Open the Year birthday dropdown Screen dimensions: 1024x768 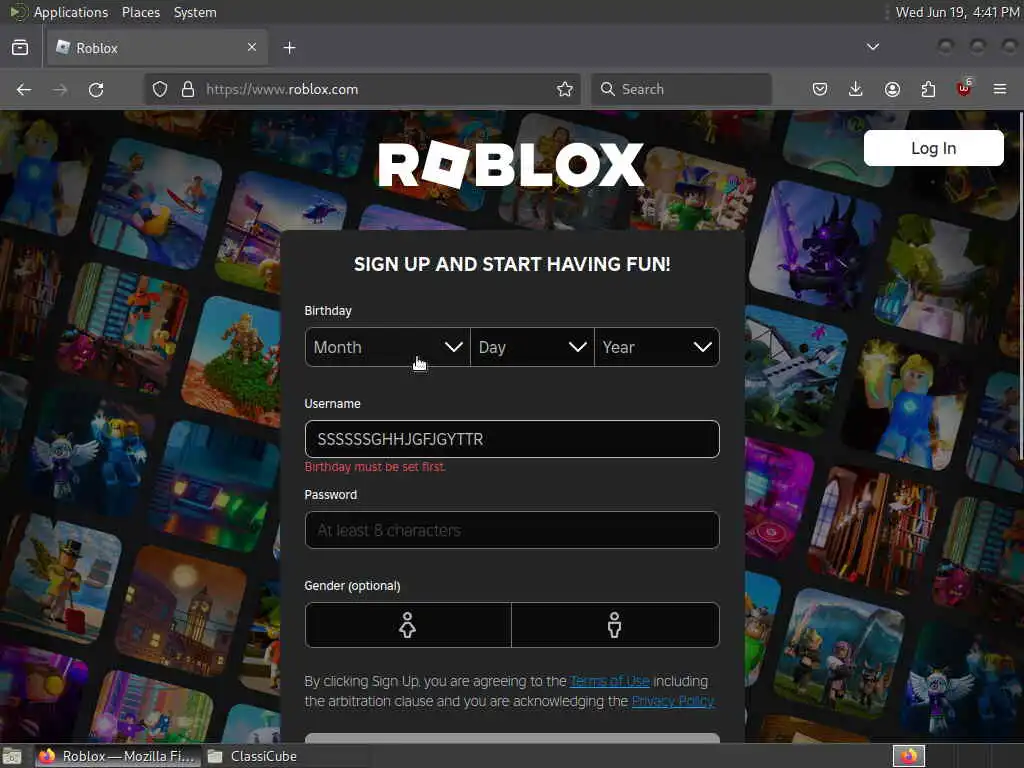[657, 347]
